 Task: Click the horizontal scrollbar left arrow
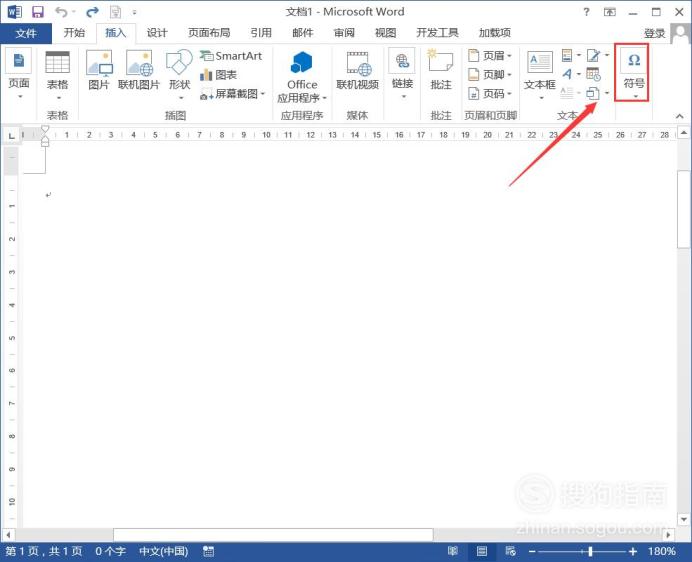click(7, 535)
